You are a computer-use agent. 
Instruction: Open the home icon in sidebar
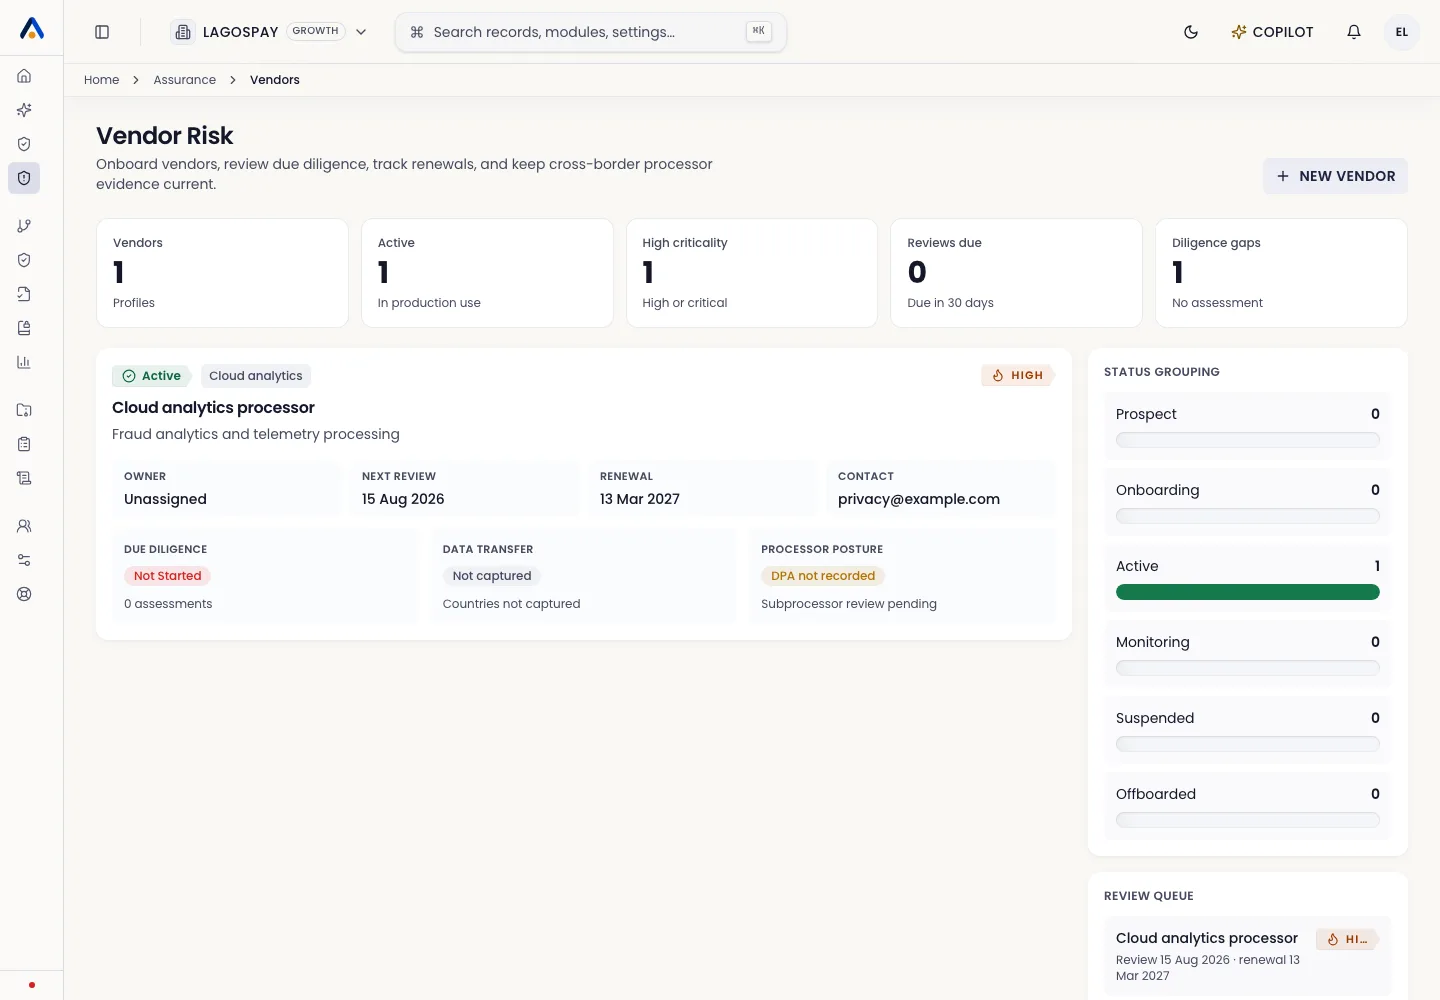pyautogui.click(x=24, y=76)
